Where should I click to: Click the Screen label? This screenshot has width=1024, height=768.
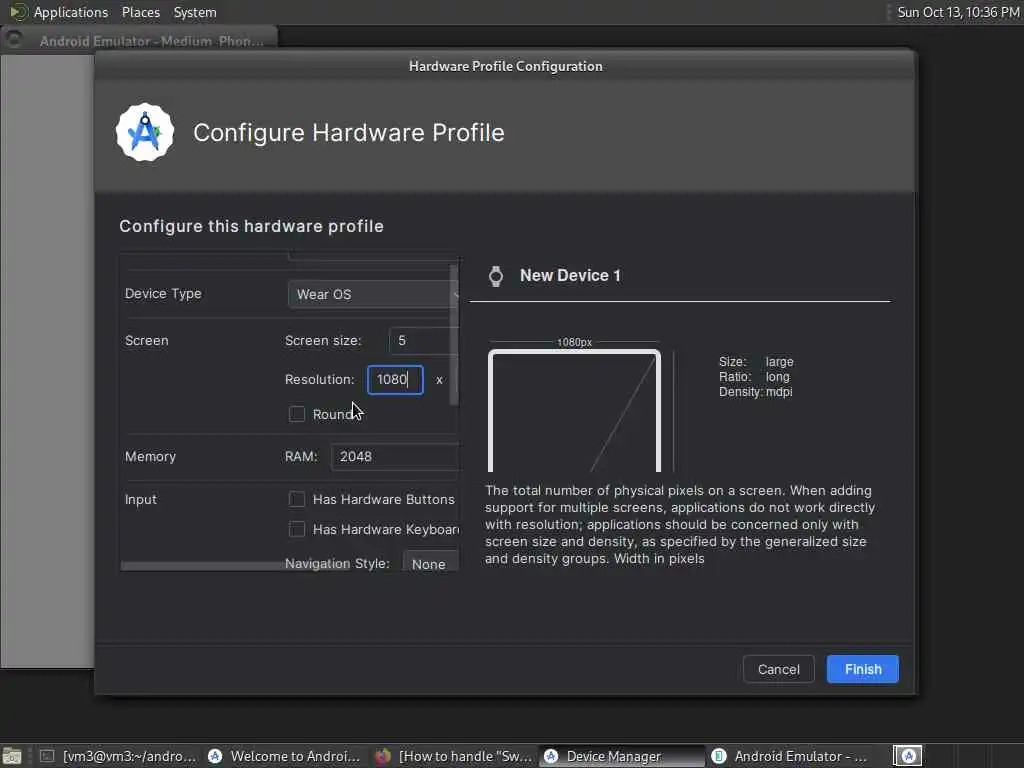click(146, 340)
